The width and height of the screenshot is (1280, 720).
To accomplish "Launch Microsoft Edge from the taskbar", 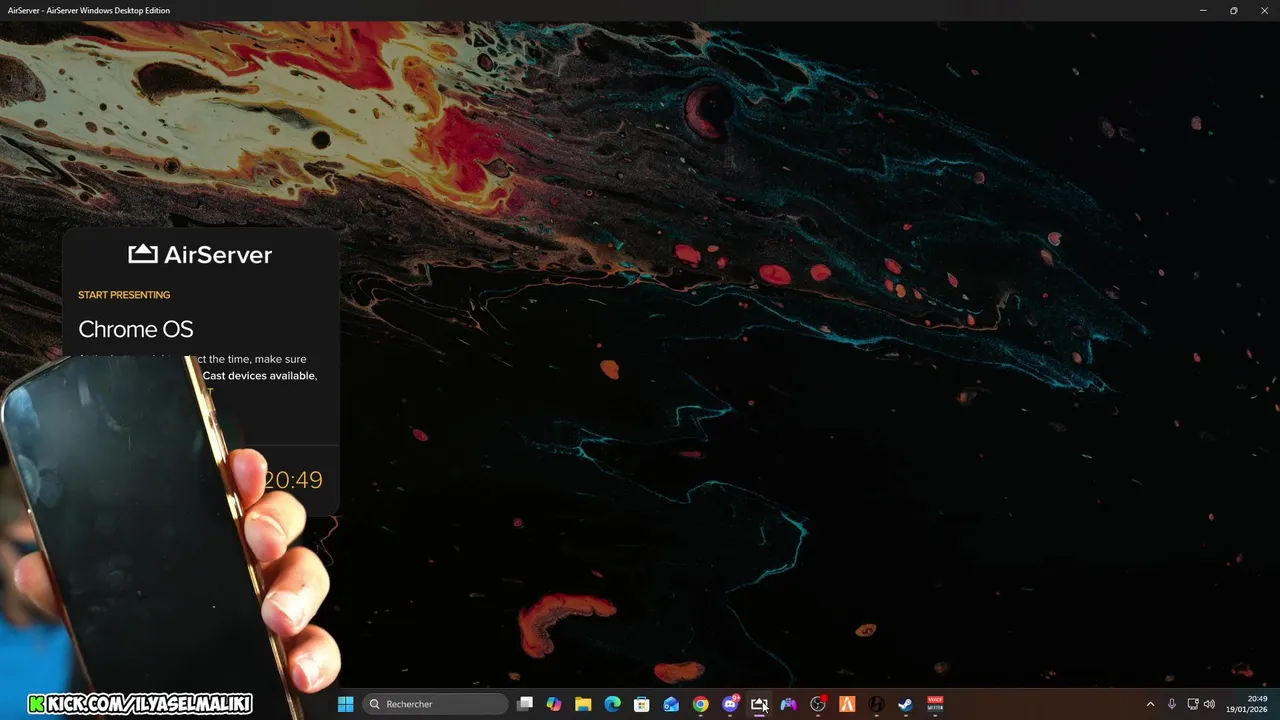I will [613, 704].
